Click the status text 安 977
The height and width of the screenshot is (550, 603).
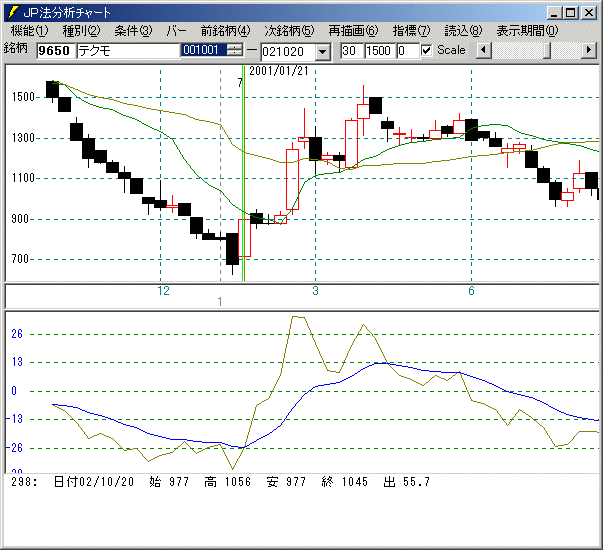click(x=286, y=482)
